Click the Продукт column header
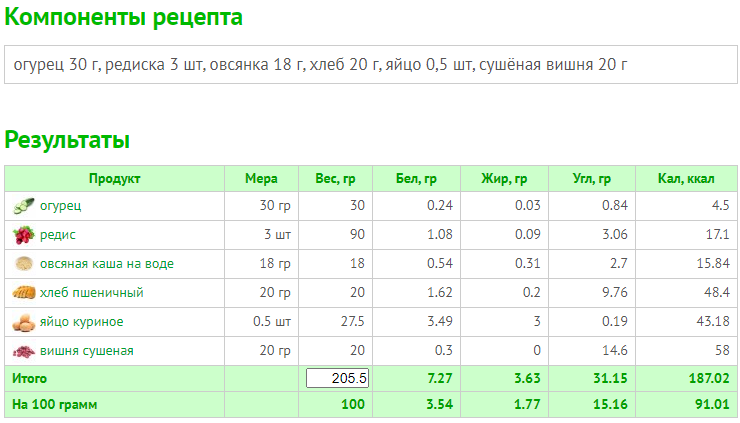Screen dimensions: 740x423 (115, 179)
